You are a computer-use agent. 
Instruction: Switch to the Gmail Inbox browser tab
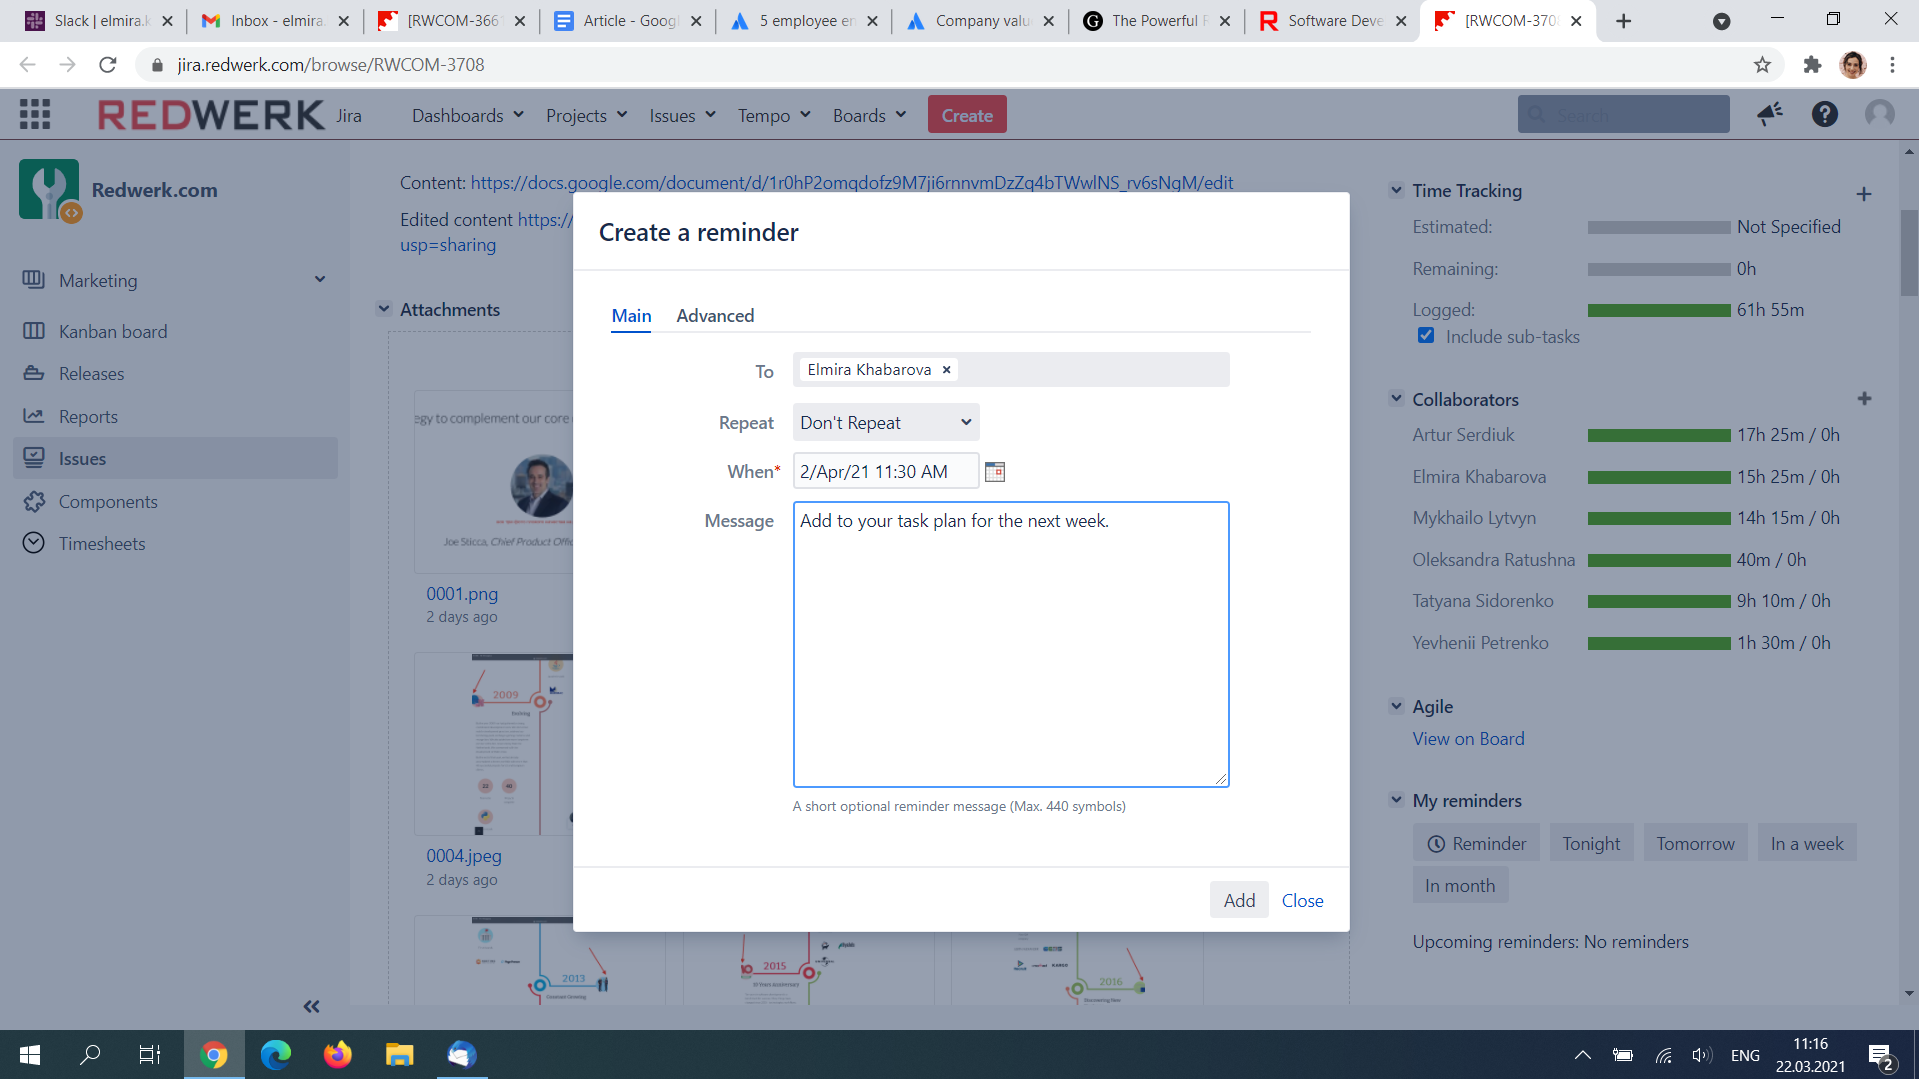pos(275,21)
